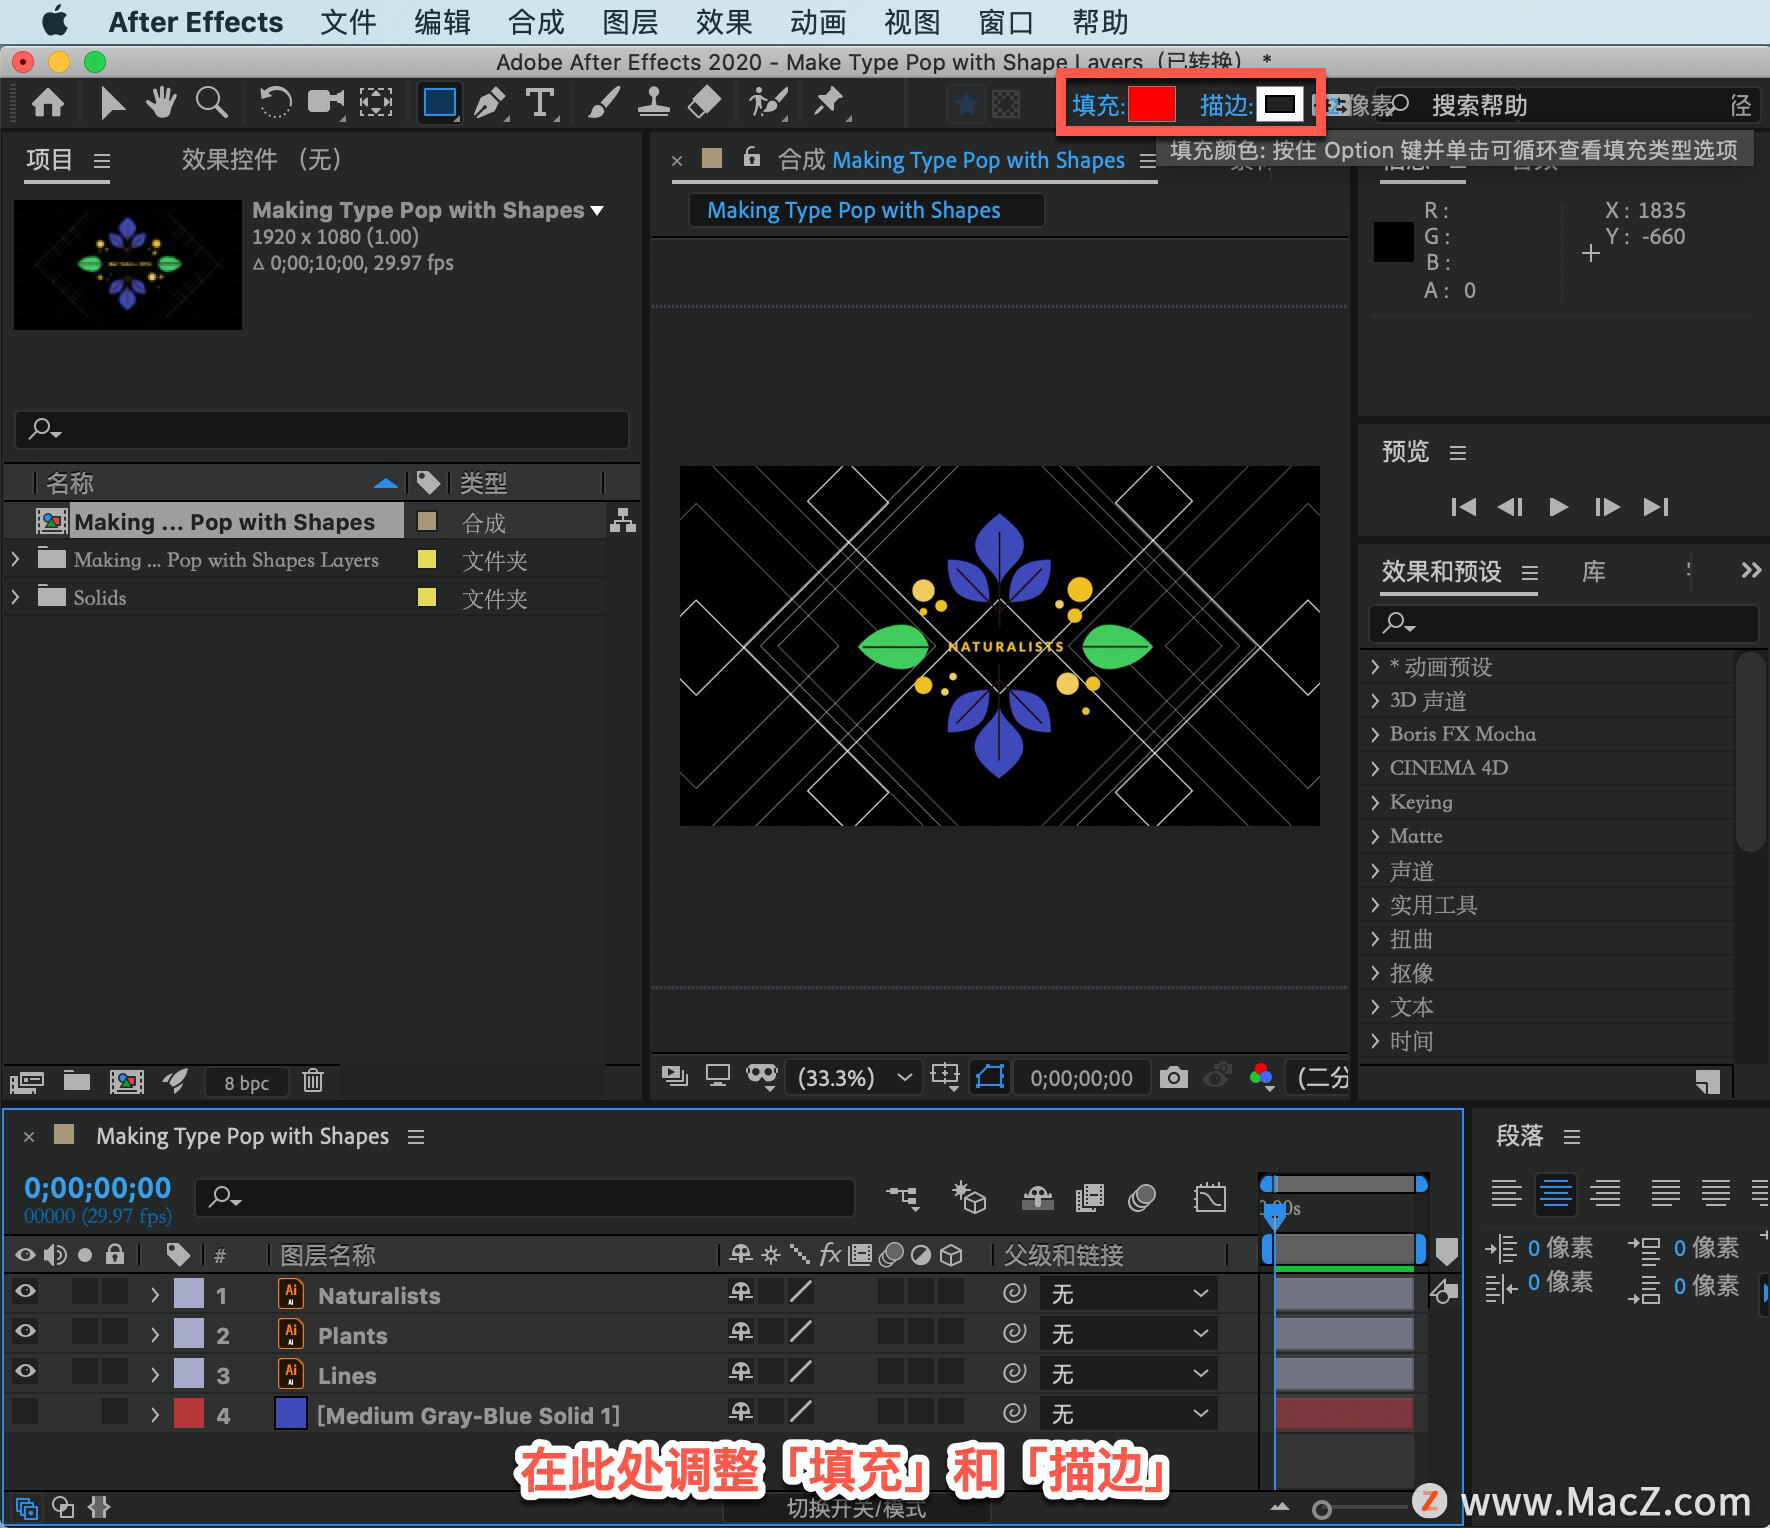1770x1528 pixels.
Task: Select the Hand tool
Action: pos(161,103)
